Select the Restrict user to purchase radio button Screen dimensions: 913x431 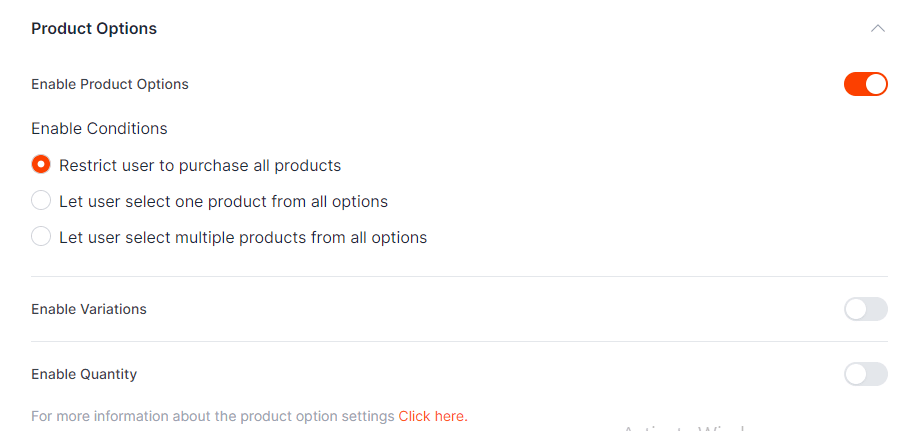tap(41, 165)
